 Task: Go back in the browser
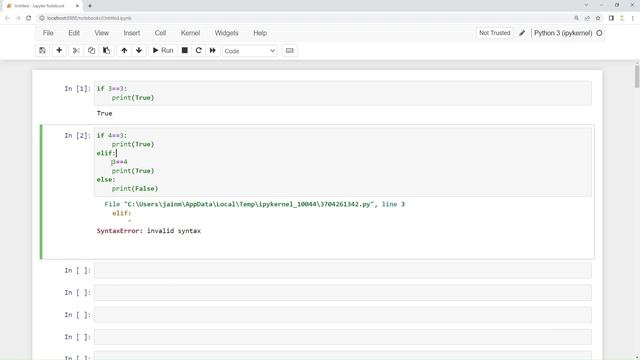pyautogui.click(x=7, y=18)
